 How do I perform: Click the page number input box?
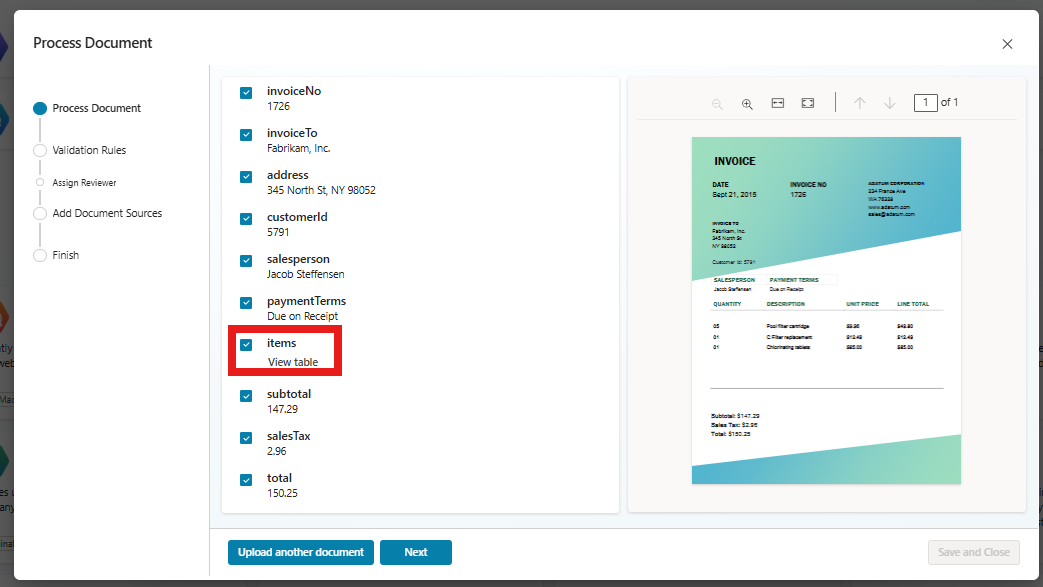coord(925,103)
